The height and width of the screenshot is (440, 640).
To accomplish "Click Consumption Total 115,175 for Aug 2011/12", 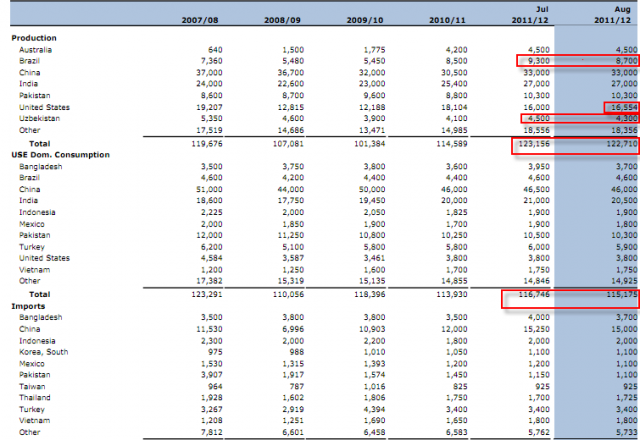I will point(622,294).
